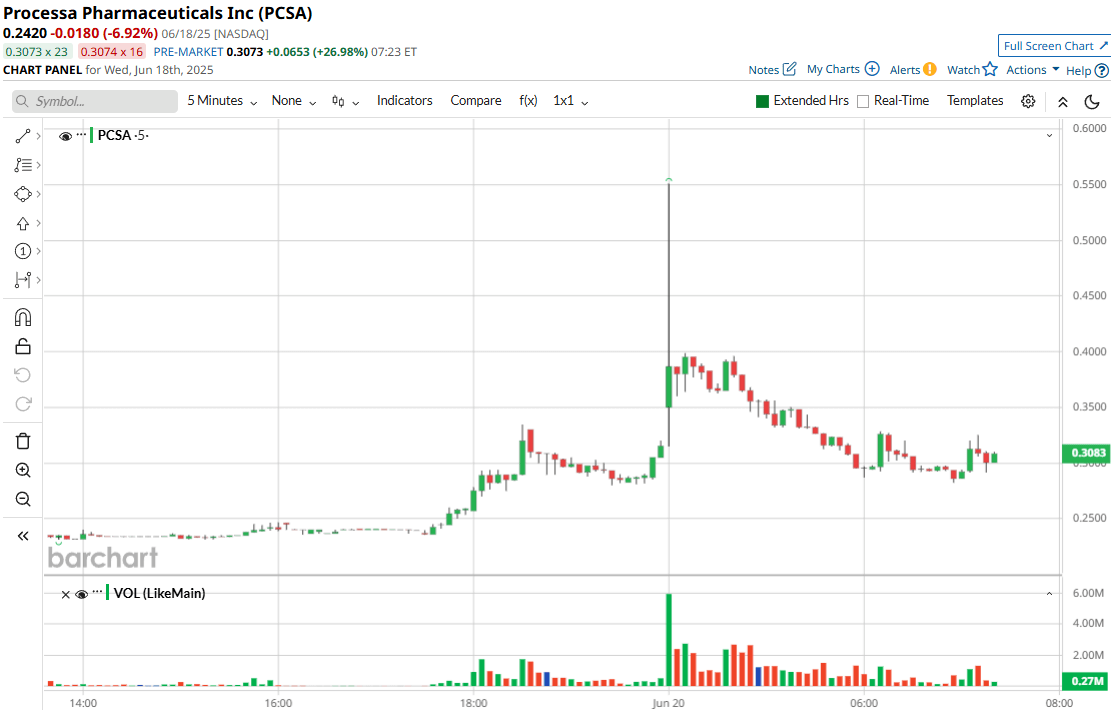Click the Full Screen Chart button
Viewport: 1111px width, 710px height.
click(x=1054, y=45)
